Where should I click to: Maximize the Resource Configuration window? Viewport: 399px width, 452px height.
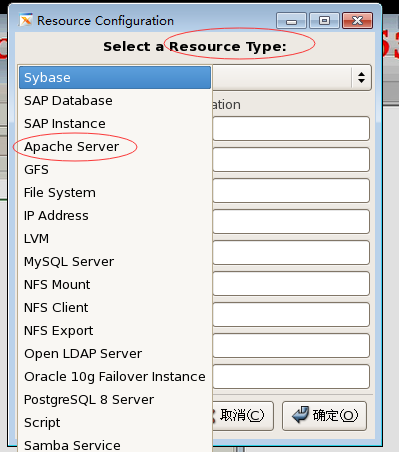click(x=324, y=21)
